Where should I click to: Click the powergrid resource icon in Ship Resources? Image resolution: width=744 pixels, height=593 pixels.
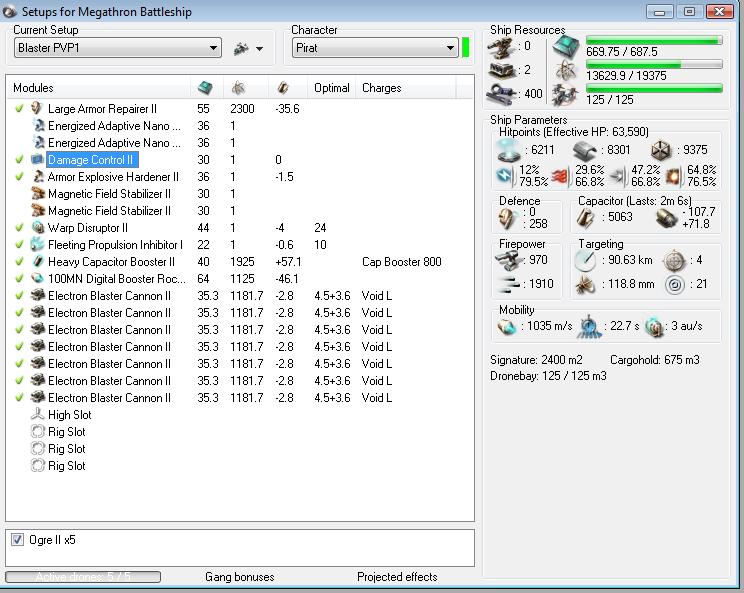pos(566,70)
